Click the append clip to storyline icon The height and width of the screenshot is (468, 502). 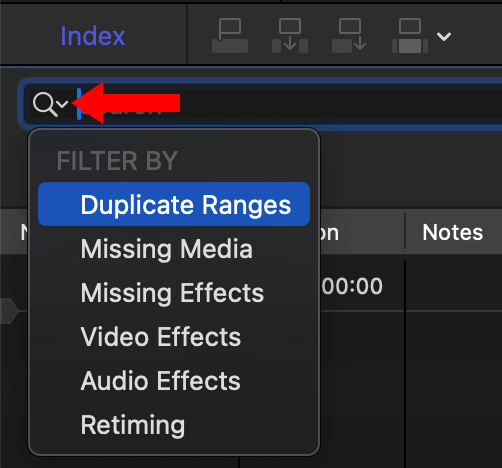(x=349, y=36)
